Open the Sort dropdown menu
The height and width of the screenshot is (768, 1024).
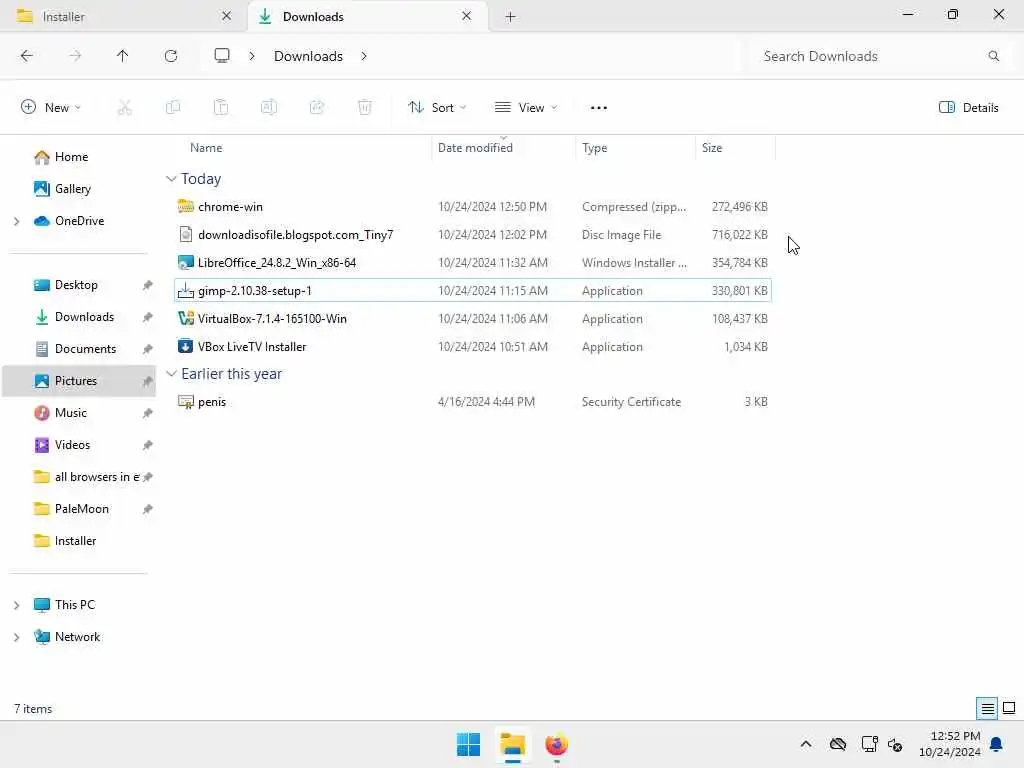[437, 108]
